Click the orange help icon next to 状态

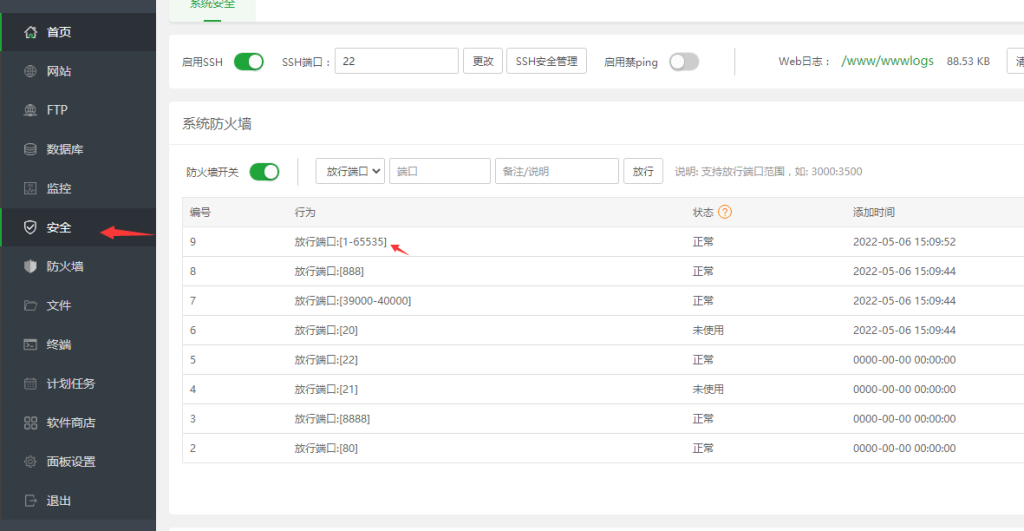[725, 212]
